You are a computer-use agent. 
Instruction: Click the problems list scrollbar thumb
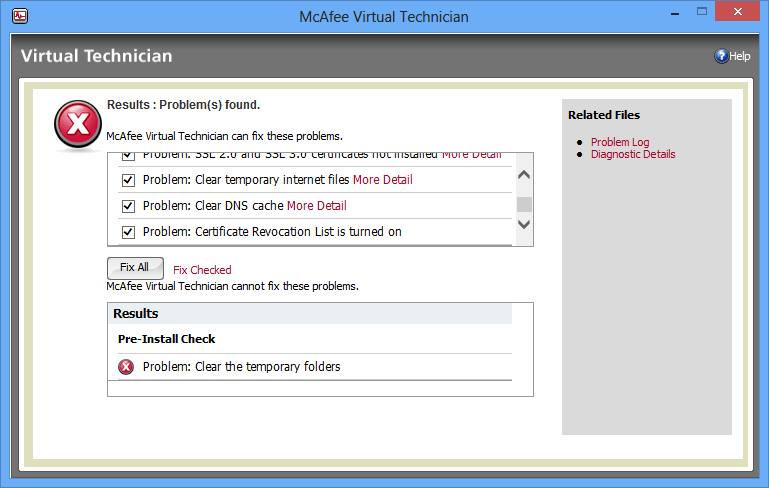point(524,205)
